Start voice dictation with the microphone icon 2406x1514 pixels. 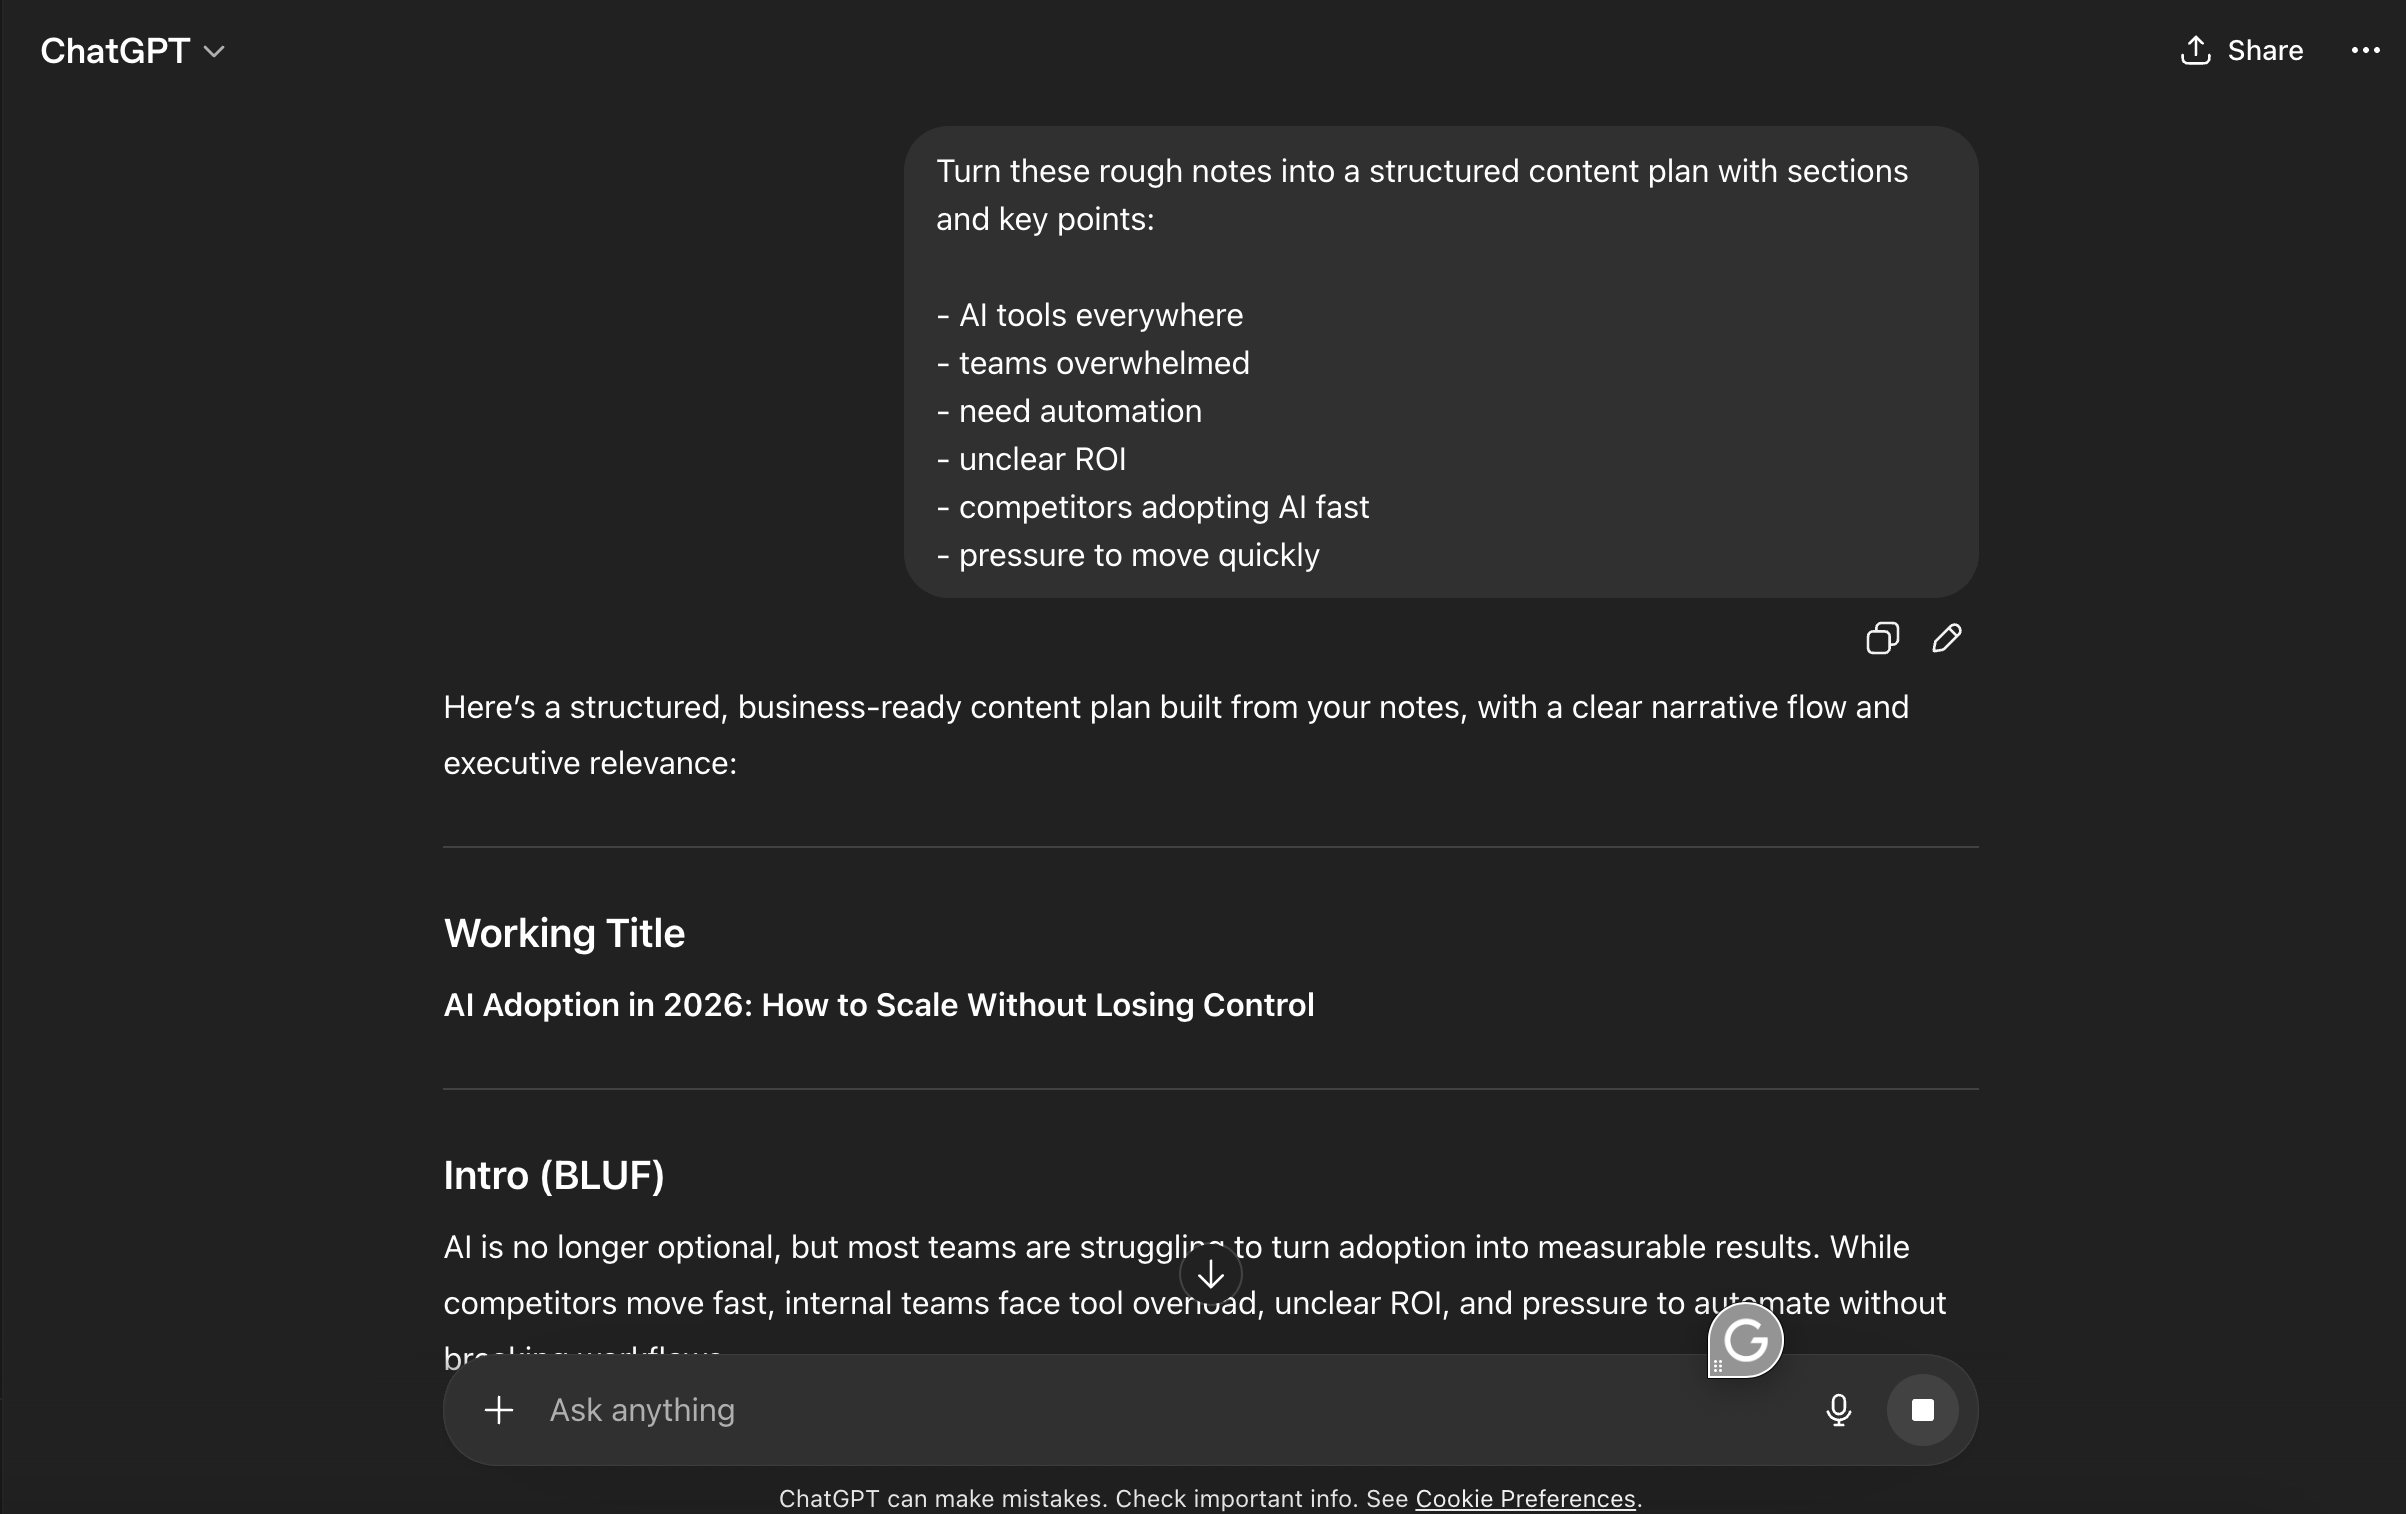[1838, 1410]
